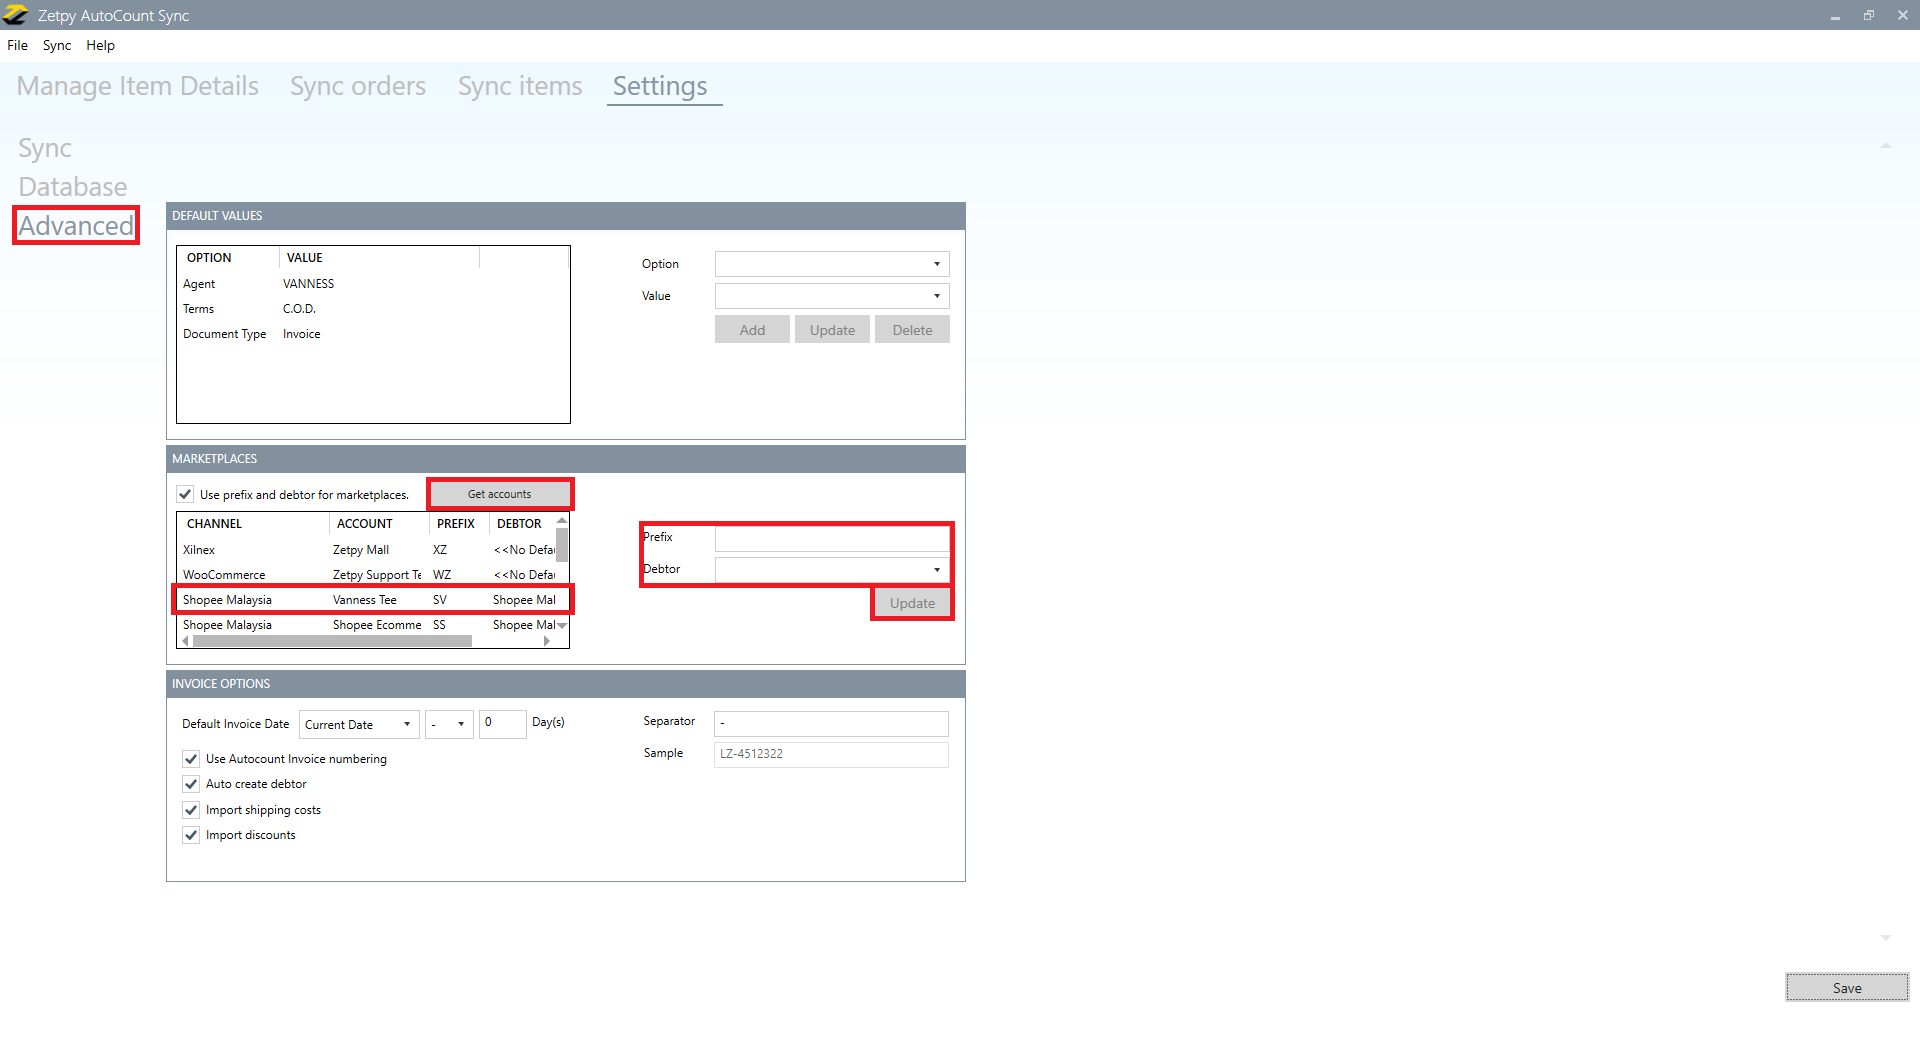Focus the Prefix input field
Viewport: 1920px width, 1040px height.
pyautogui.click(x=832, y=538)
